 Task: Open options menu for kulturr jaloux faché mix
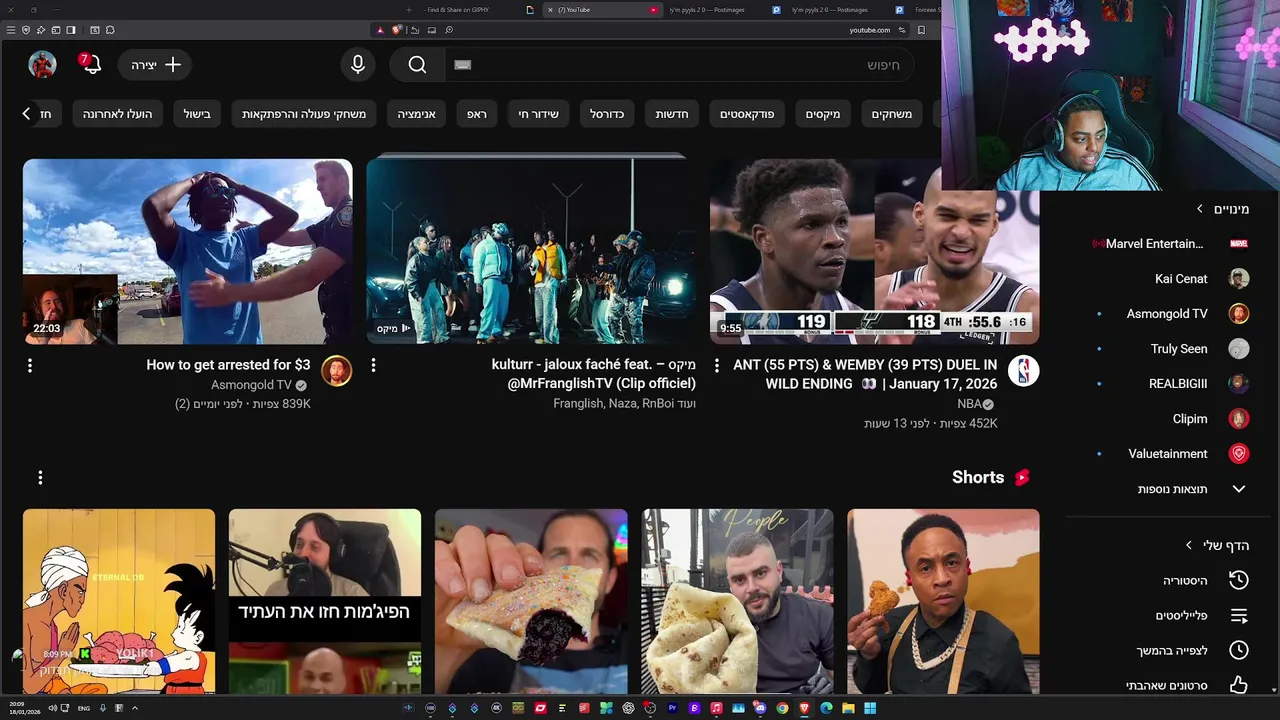[373, 366]
